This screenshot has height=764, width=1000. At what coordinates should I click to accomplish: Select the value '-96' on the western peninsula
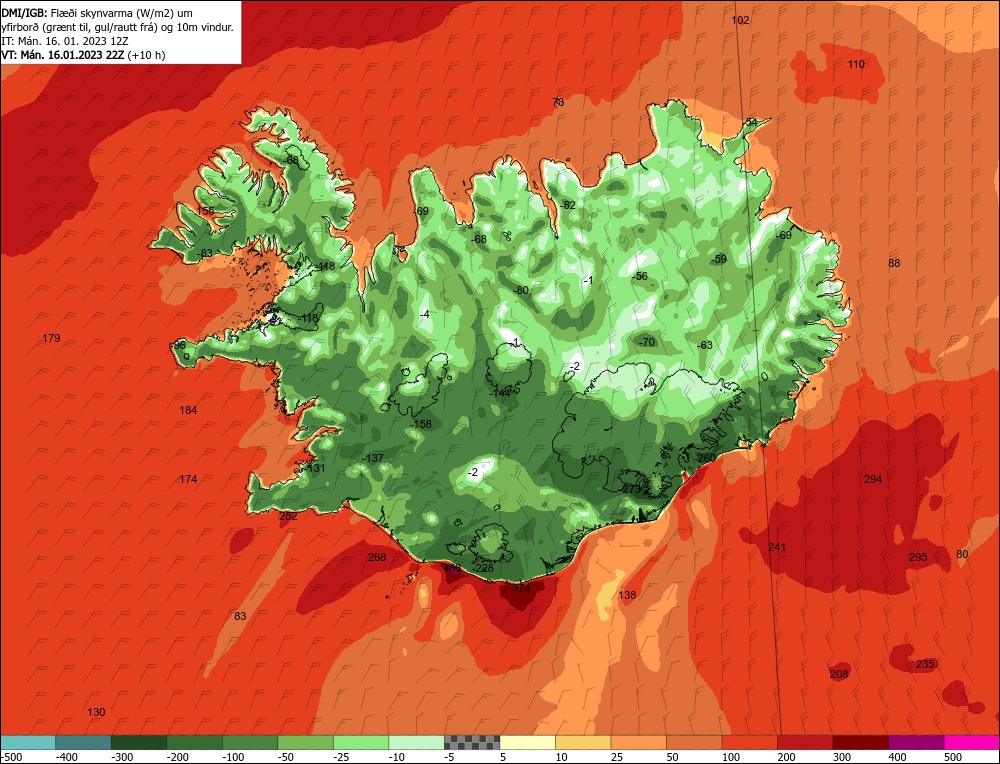[x=178, y=345]
